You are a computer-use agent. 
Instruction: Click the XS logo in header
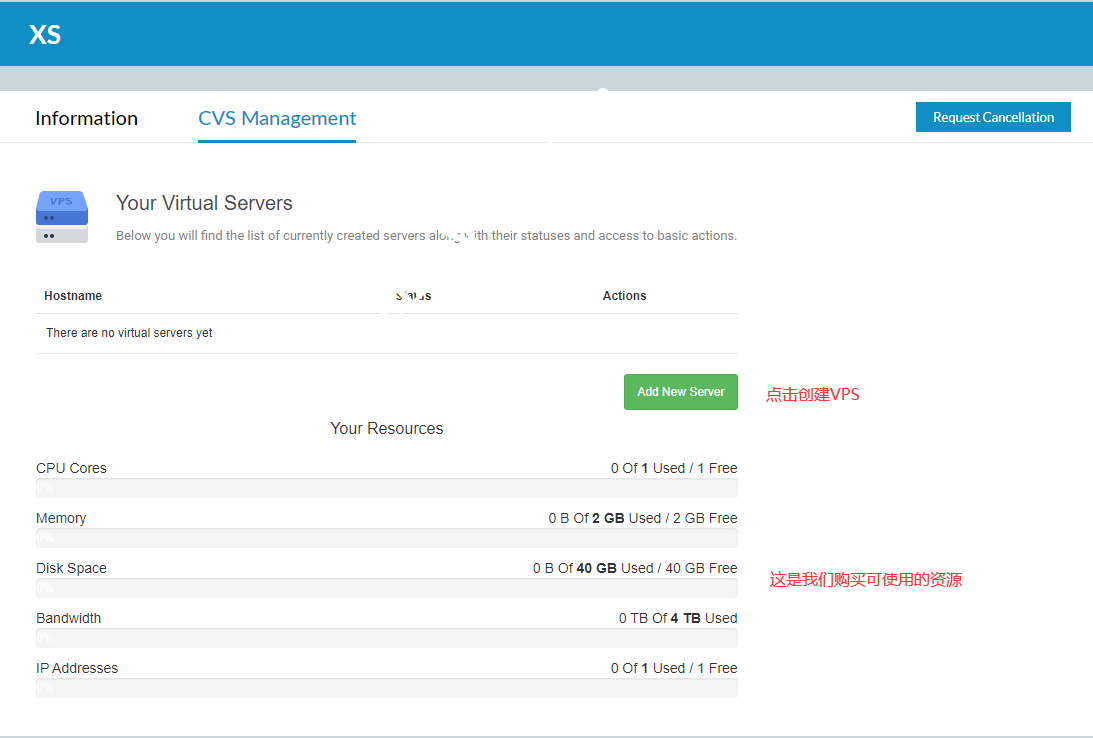45,35
